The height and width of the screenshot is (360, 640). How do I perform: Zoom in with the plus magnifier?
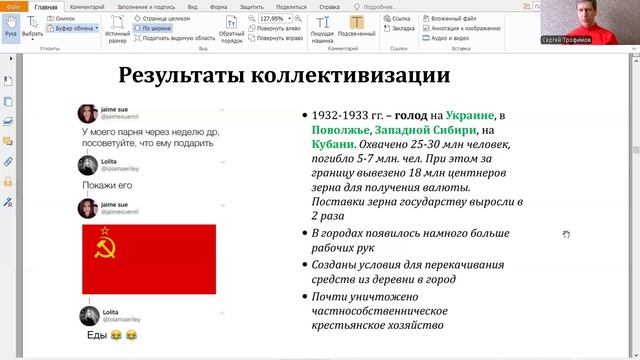coord(298,18)
